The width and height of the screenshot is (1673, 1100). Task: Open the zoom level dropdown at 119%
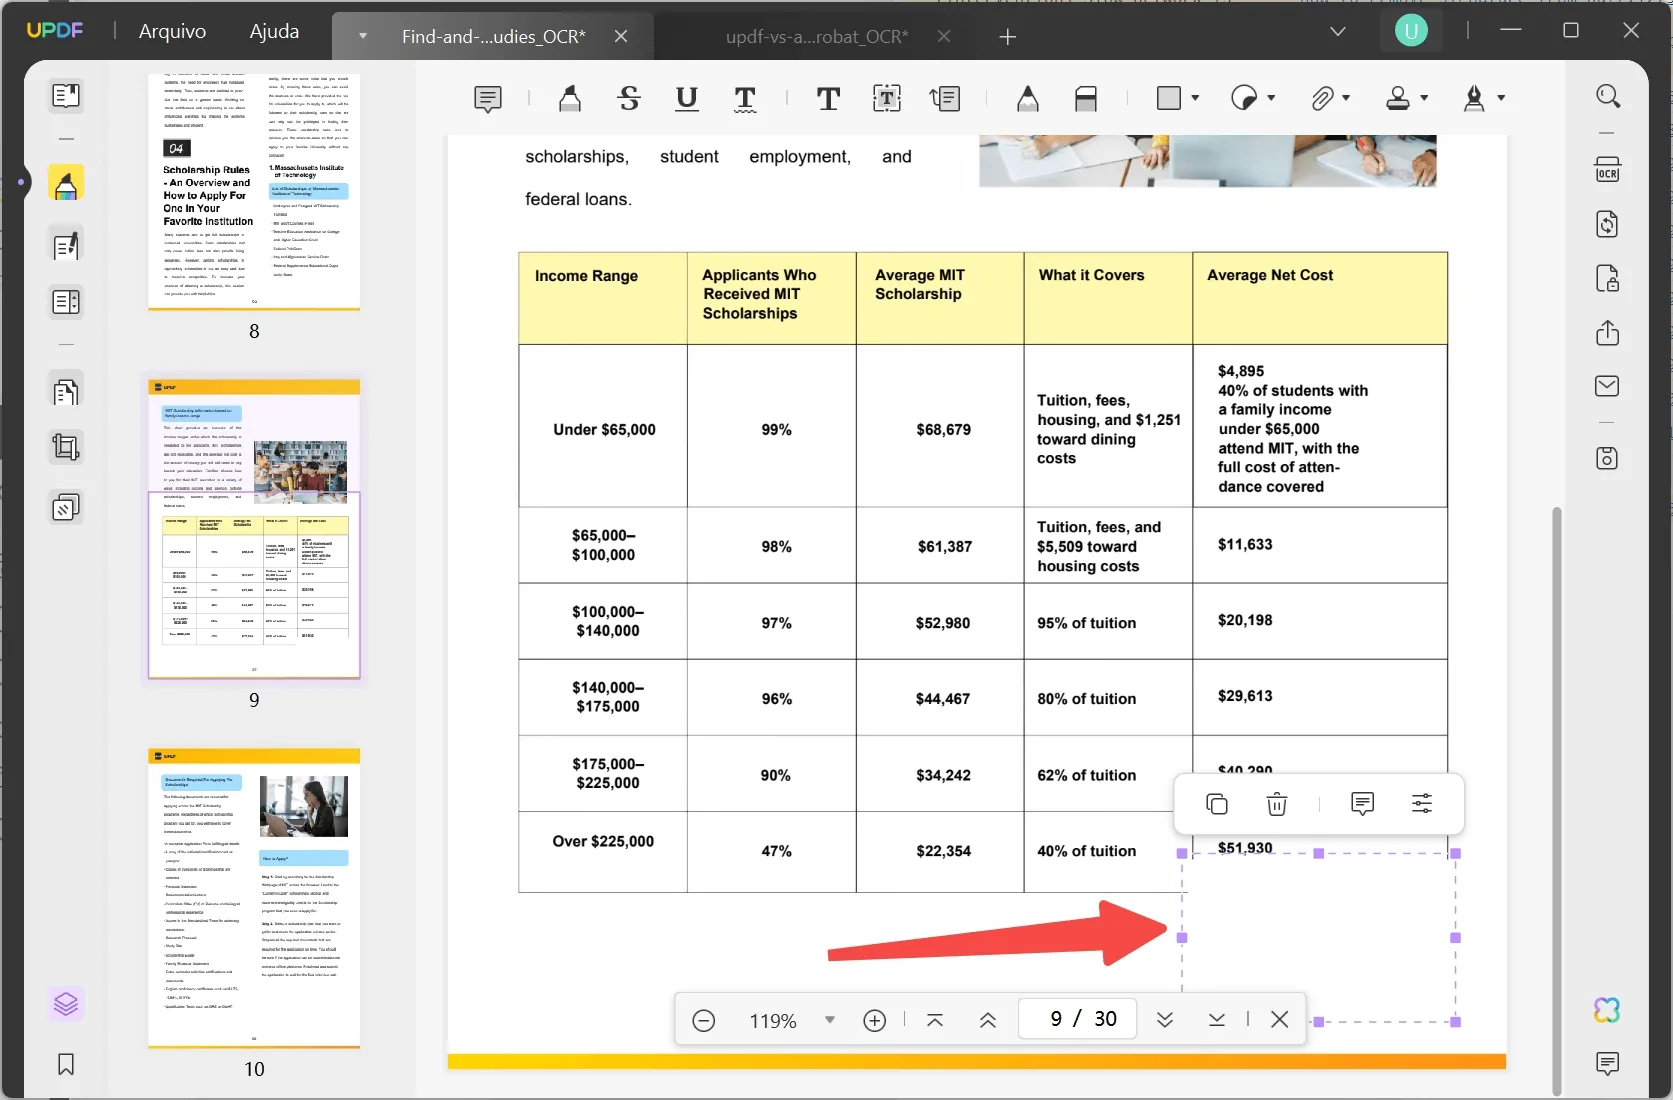point(830,1020)
